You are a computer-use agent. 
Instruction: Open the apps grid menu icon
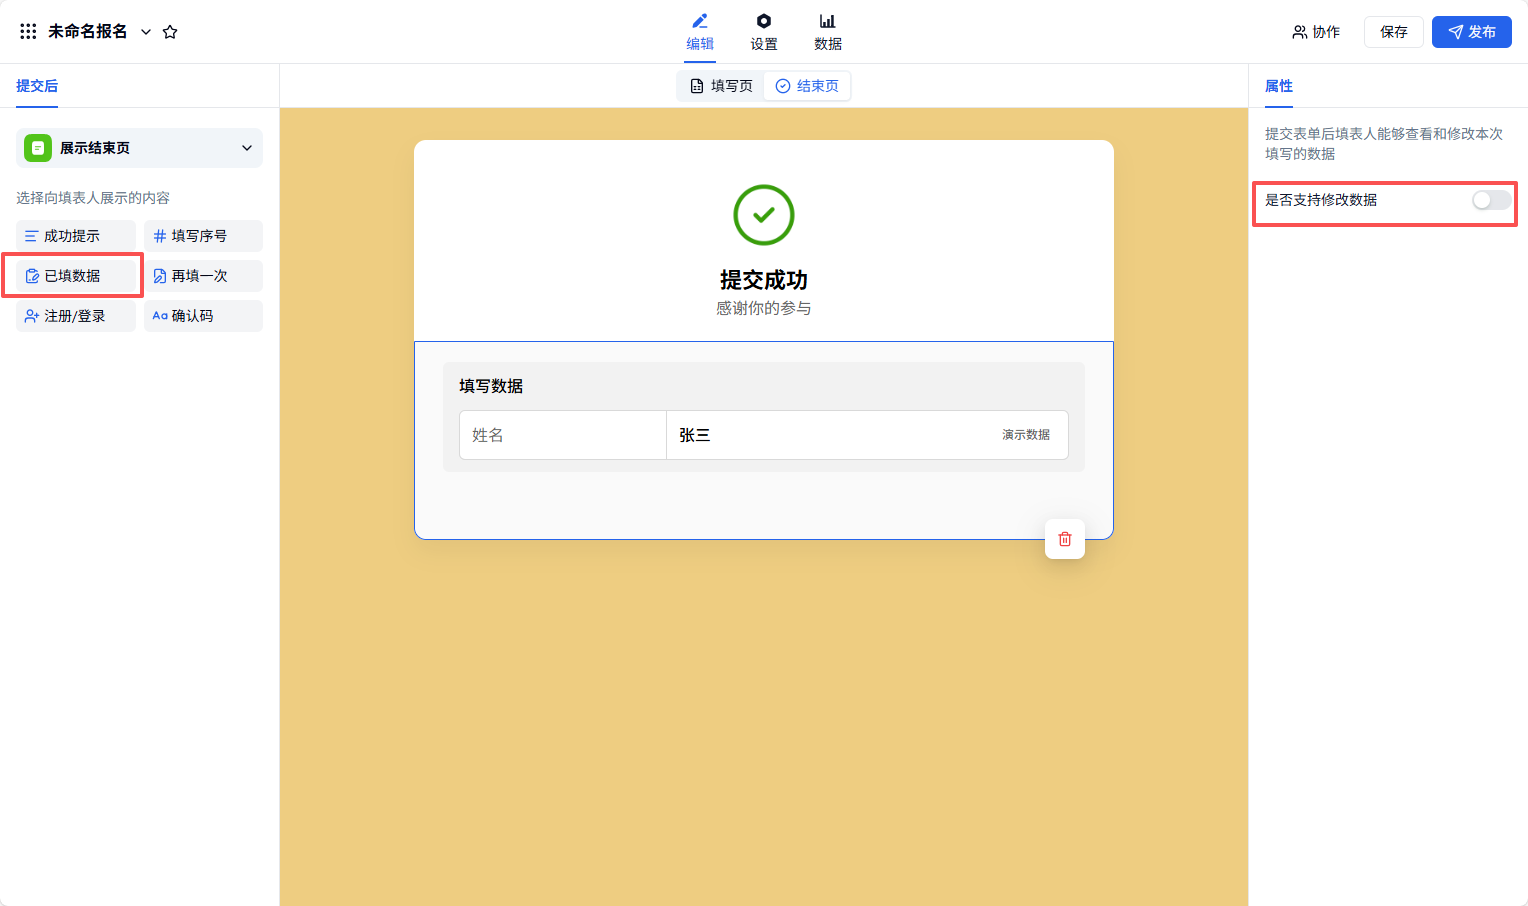28,32
